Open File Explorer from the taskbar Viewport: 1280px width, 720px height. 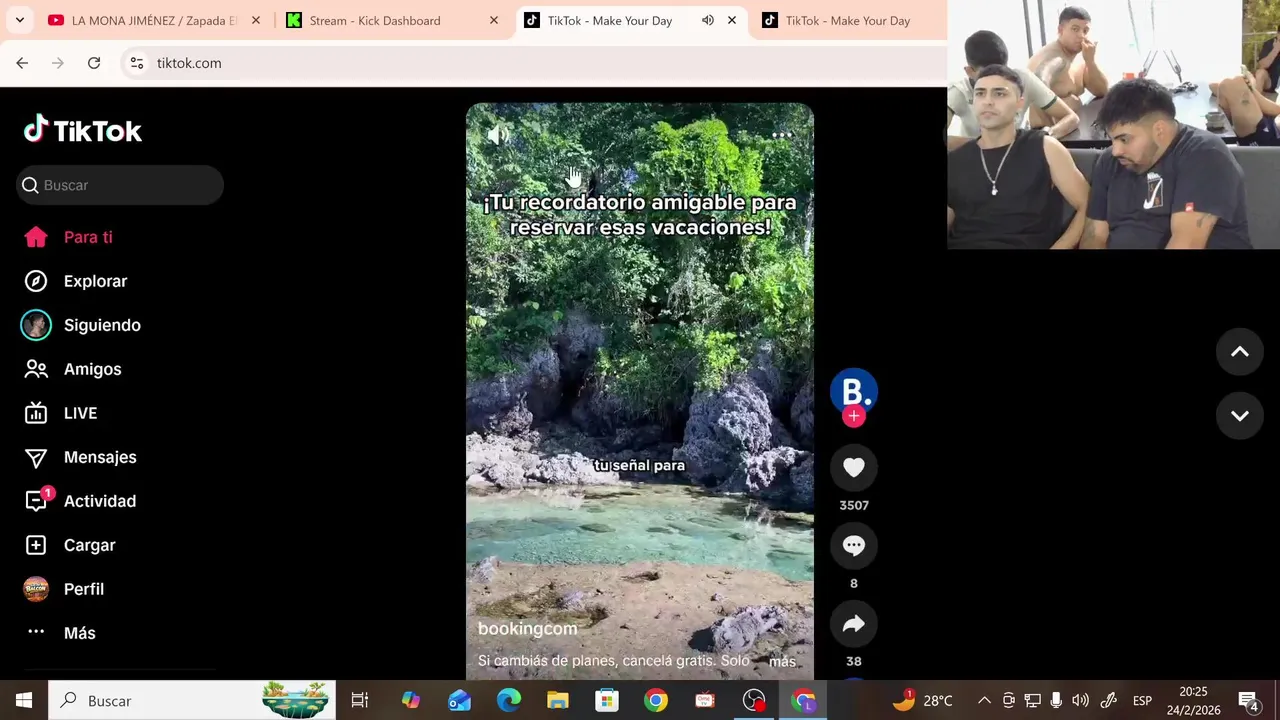tap(557, 700)
